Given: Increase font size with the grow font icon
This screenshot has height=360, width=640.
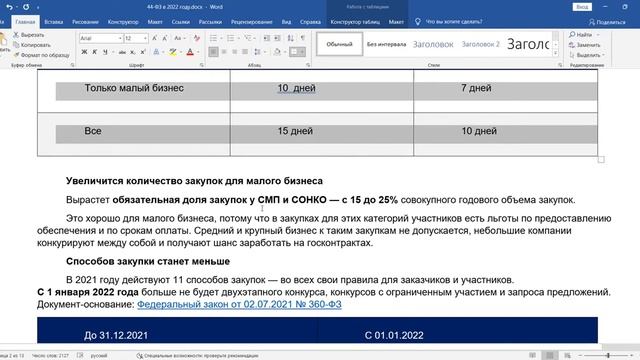Looking at the screenshot, I should 155,38.
